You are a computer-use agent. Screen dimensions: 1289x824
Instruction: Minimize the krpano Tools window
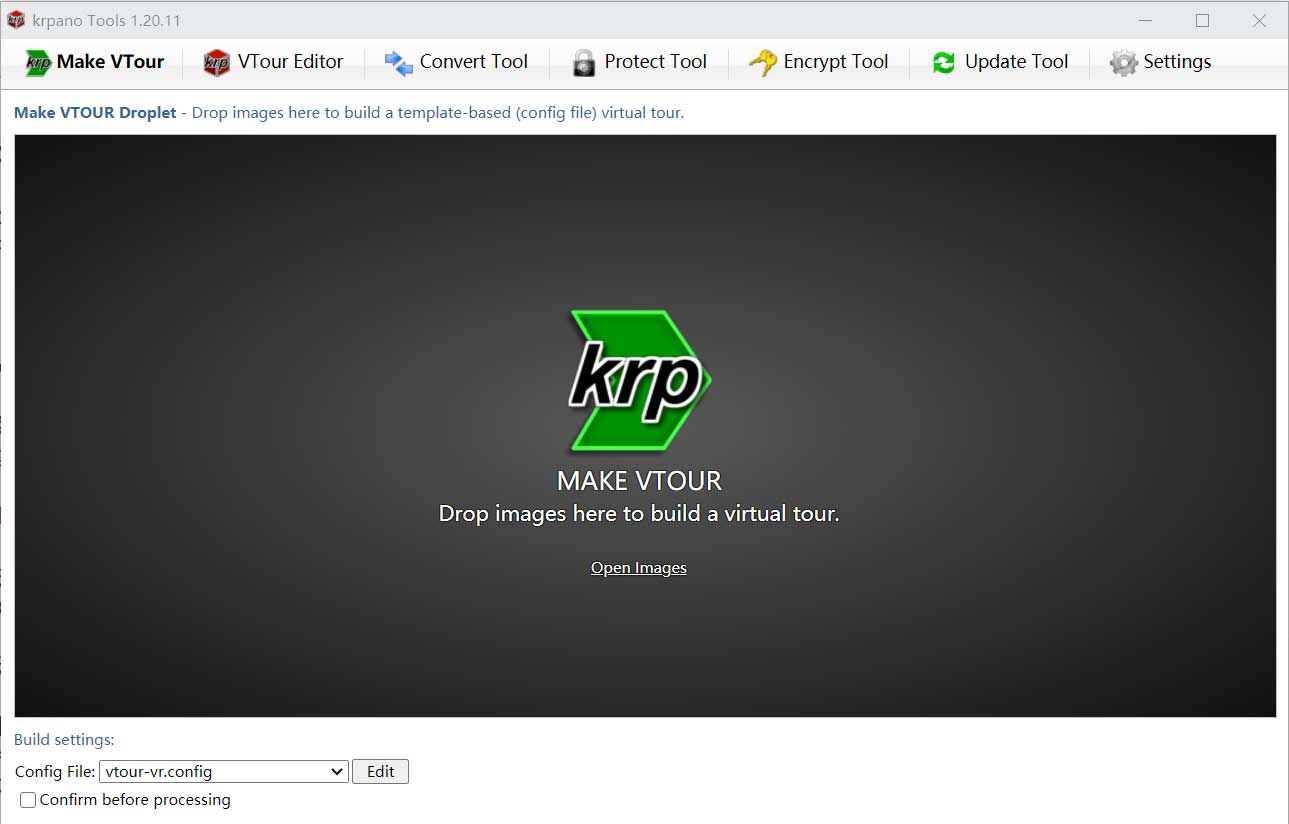[x=1146, y=20]
